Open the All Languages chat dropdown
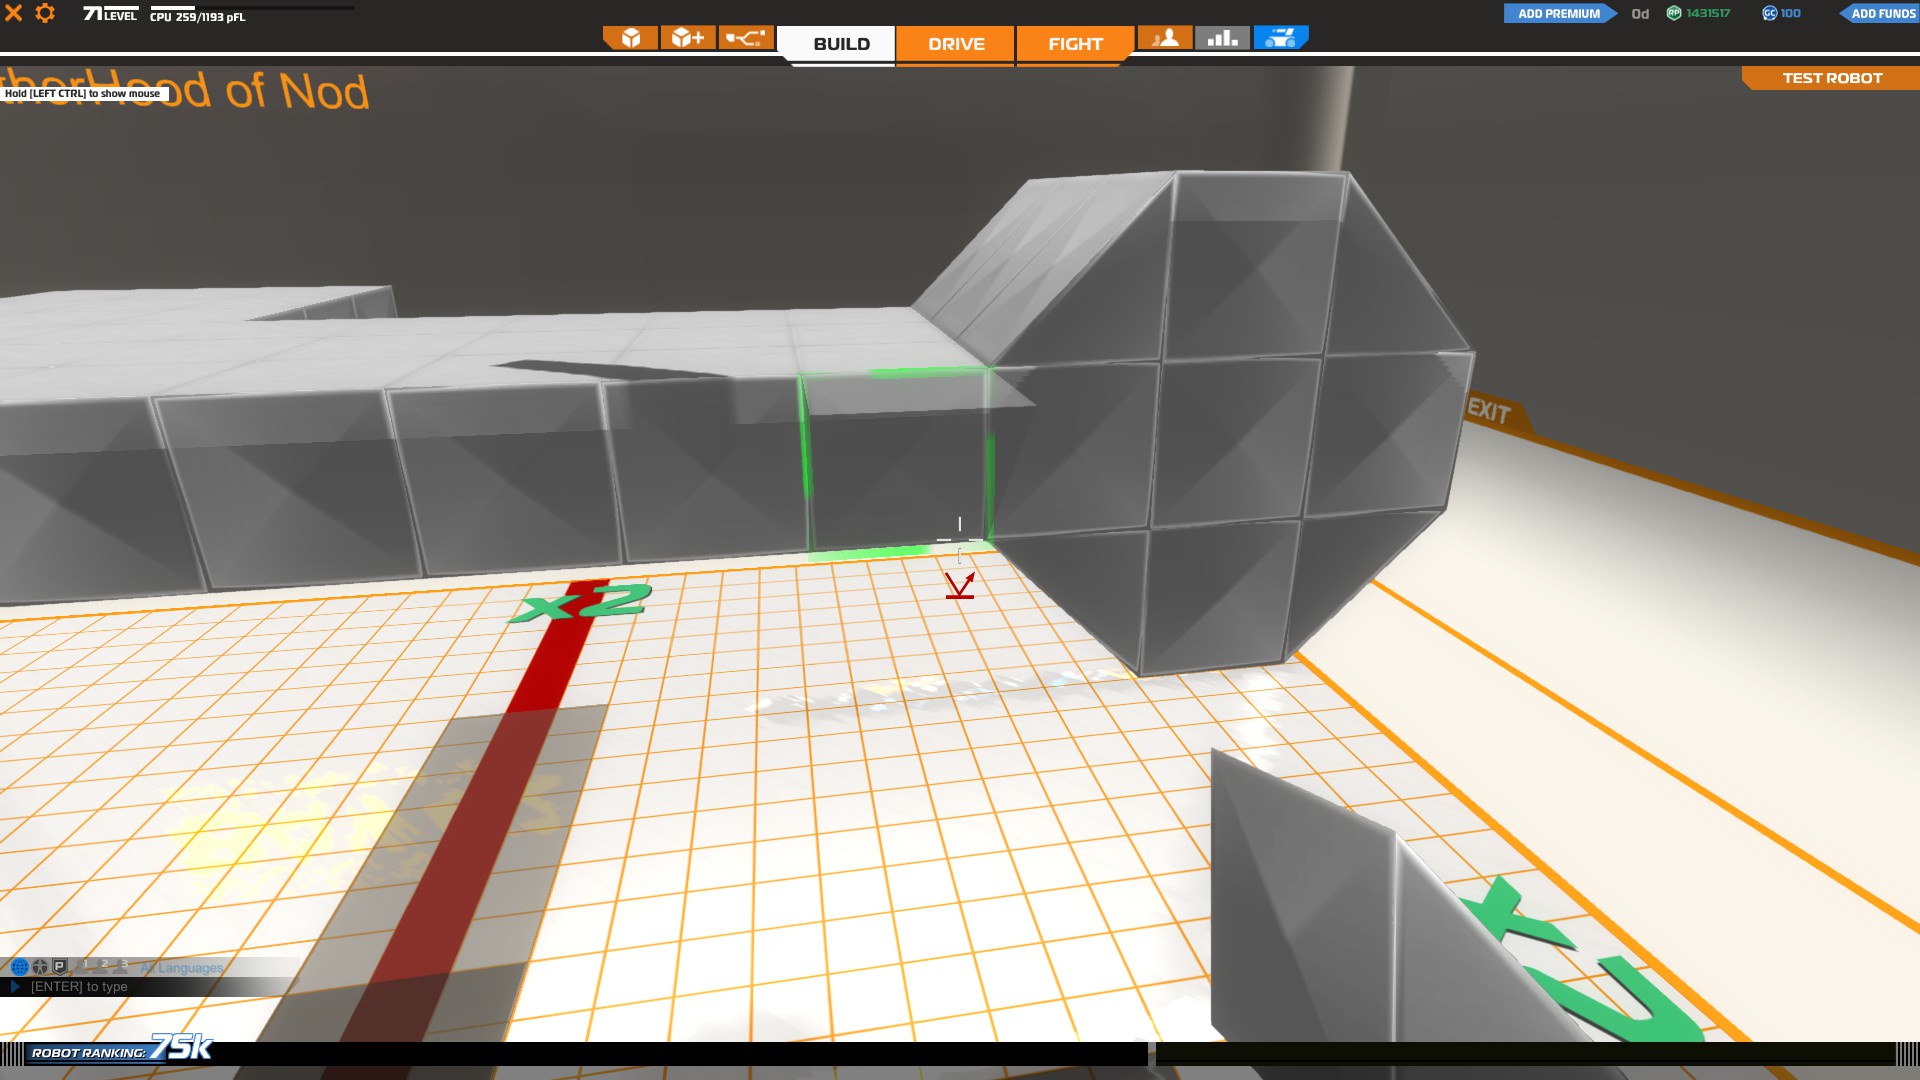The width and height of the screenshot is (1920, 1080). tap(182, 968)
